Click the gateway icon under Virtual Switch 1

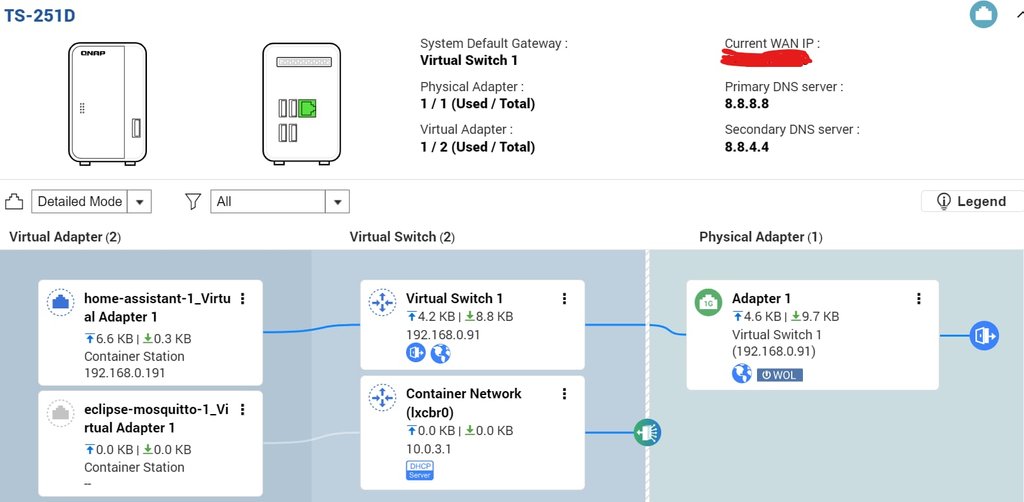tap(416, 353)
